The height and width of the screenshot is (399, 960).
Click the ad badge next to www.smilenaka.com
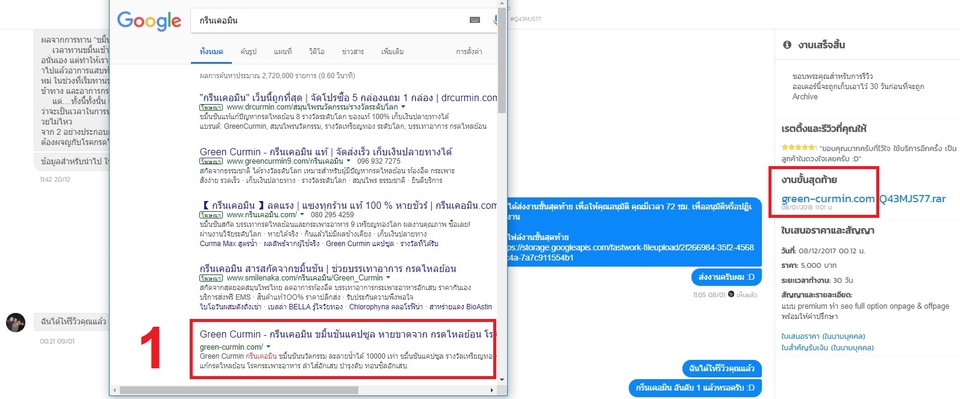(x=211, y=278)
